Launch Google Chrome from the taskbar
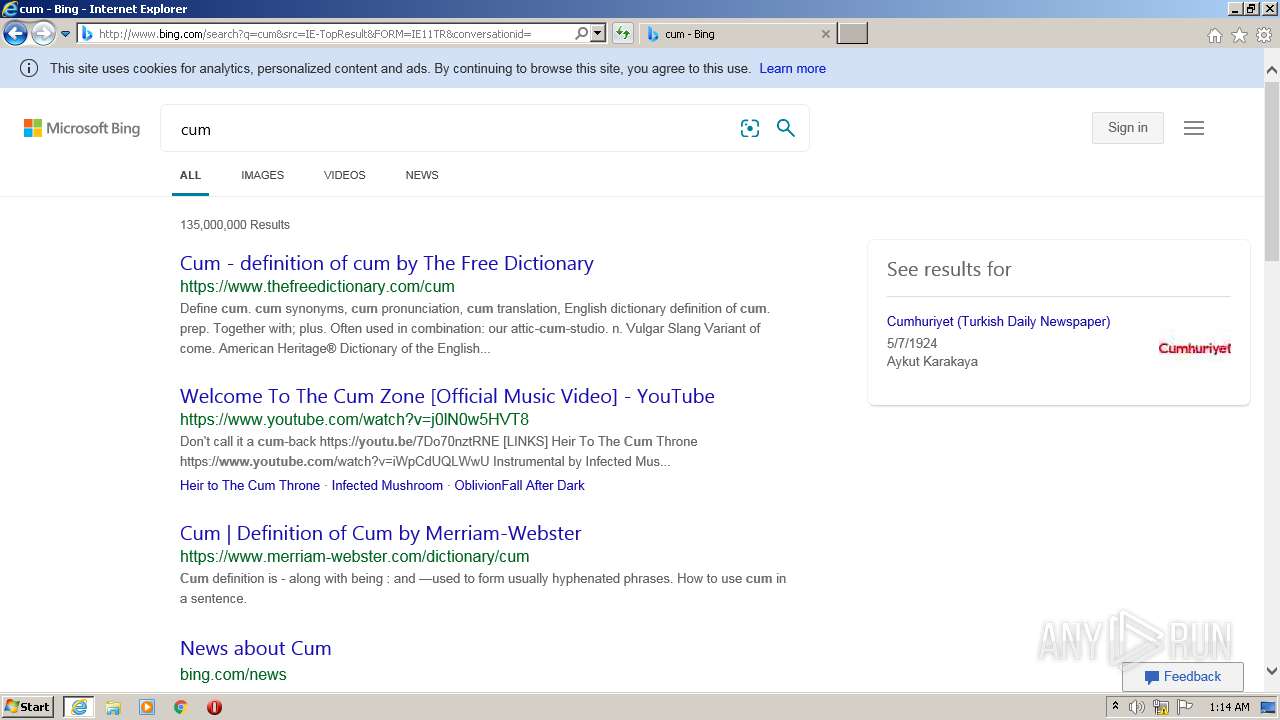The image size is (1280, 720). click(180, 707)
